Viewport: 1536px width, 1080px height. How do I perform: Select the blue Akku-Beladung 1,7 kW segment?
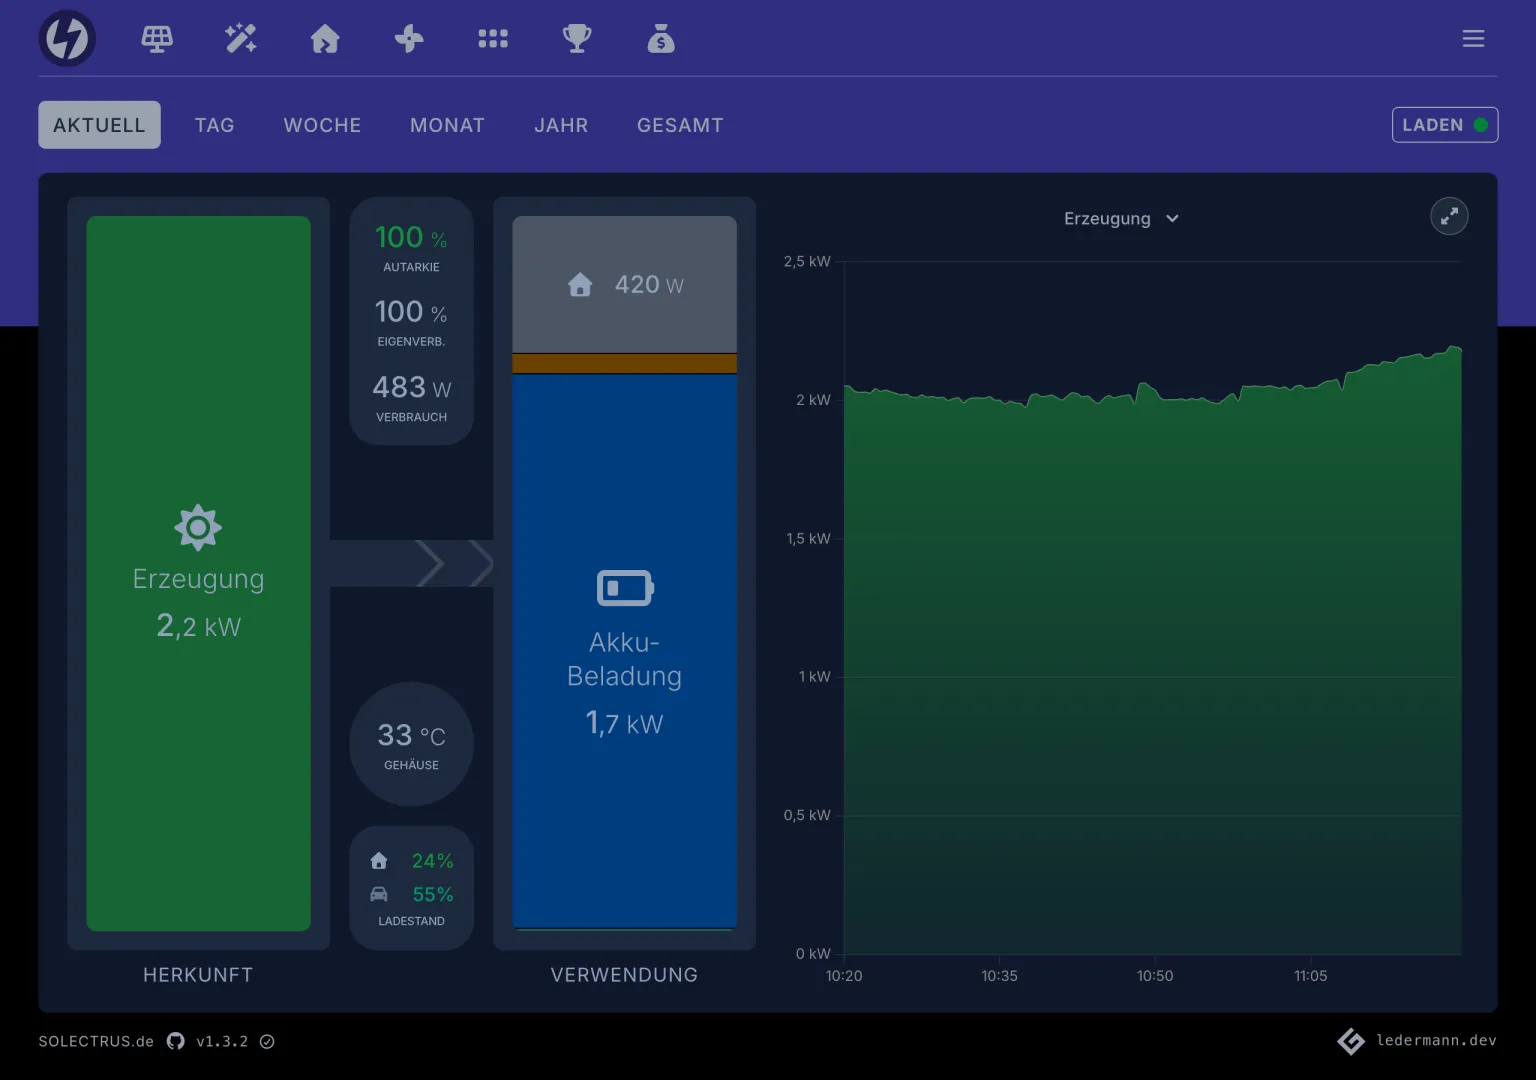pos(625,651)
